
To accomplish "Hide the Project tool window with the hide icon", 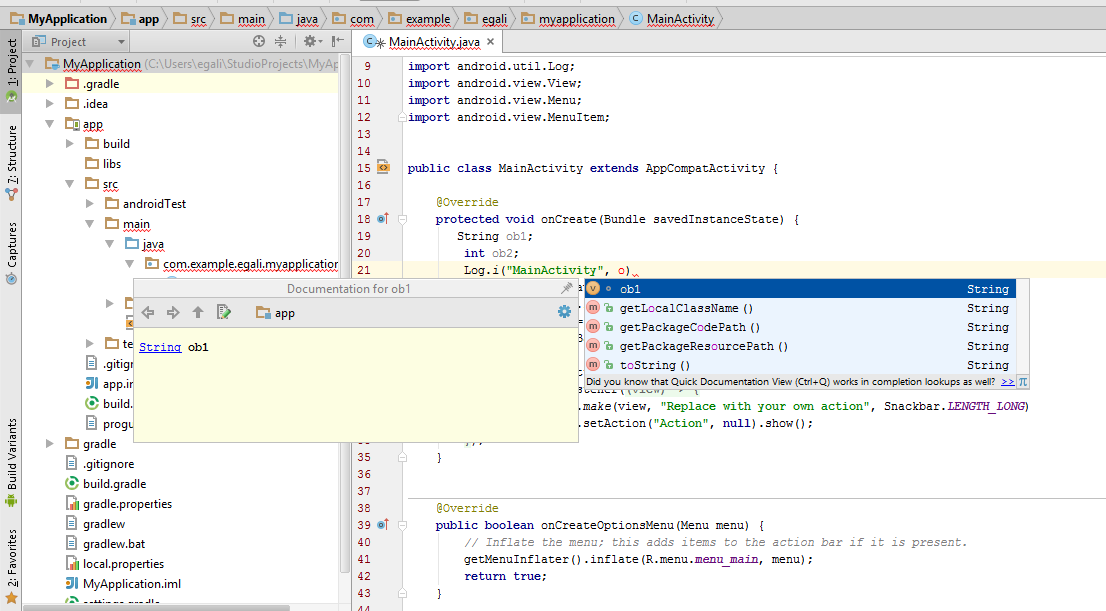I will pos(338,42).
